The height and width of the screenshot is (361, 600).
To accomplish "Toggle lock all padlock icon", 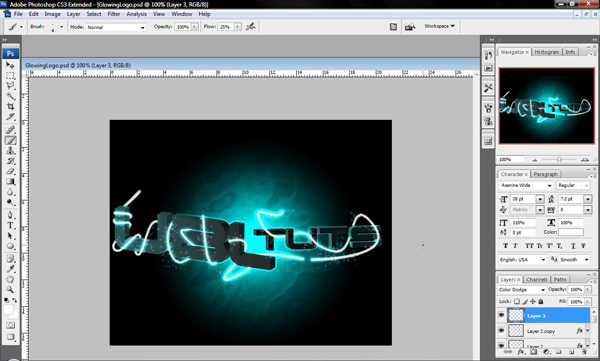I will [541, 301].
